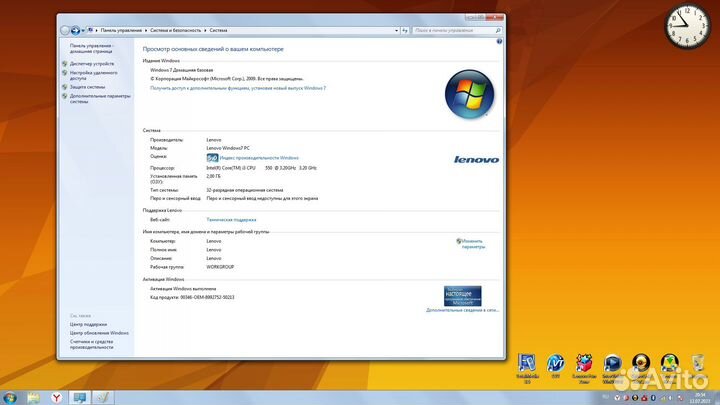
Task: Click the shield icon beside 'Защита системы'
Action: coord(65,87)
